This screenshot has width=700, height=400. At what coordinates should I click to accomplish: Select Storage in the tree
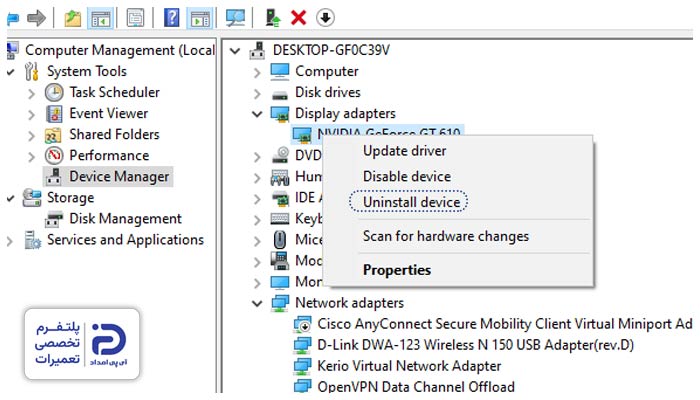pyautogui.click(x=71, y=198)
